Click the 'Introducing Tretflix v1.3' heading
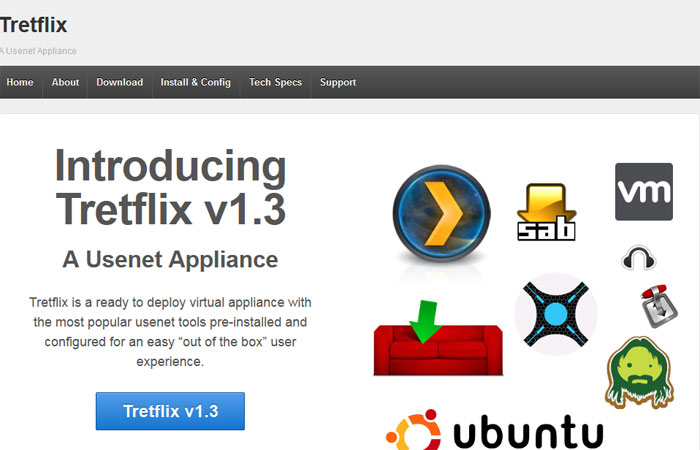This screenshot has width=700, height=450. coord(170,187)
